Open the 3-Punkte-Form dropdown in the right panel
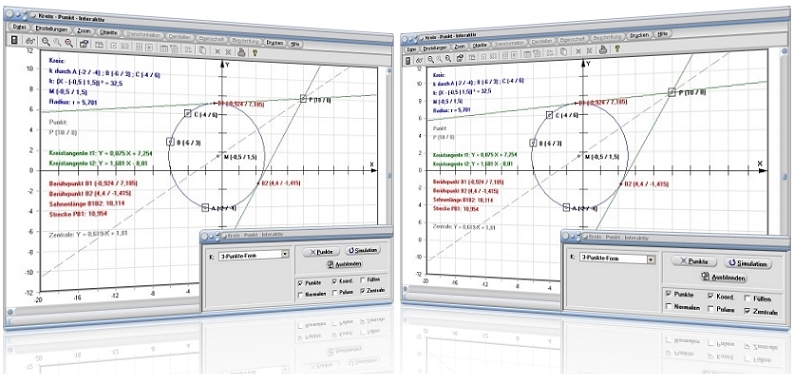The image size is (794, 374). (x=650, y=259)
